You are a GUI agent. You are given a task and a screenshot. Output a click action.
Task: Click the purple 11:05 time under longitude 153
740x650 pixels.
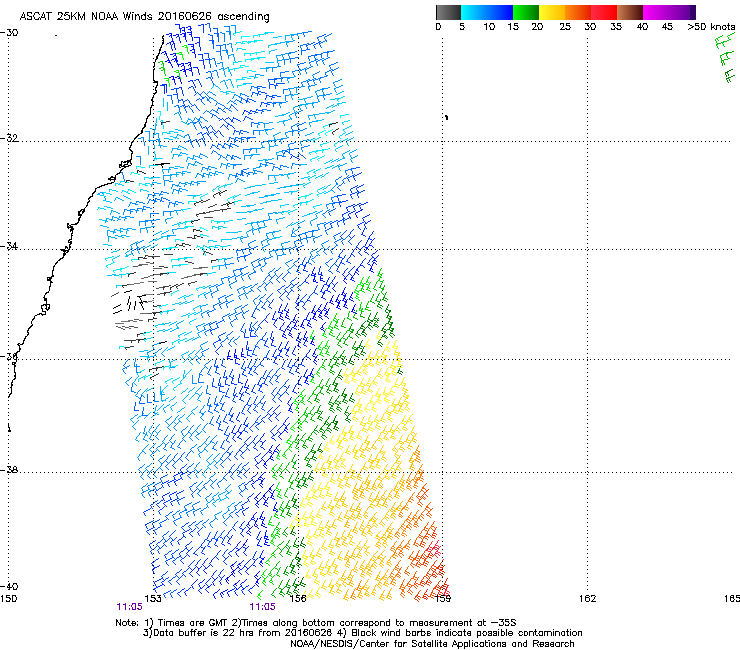[x=129, y=607]
